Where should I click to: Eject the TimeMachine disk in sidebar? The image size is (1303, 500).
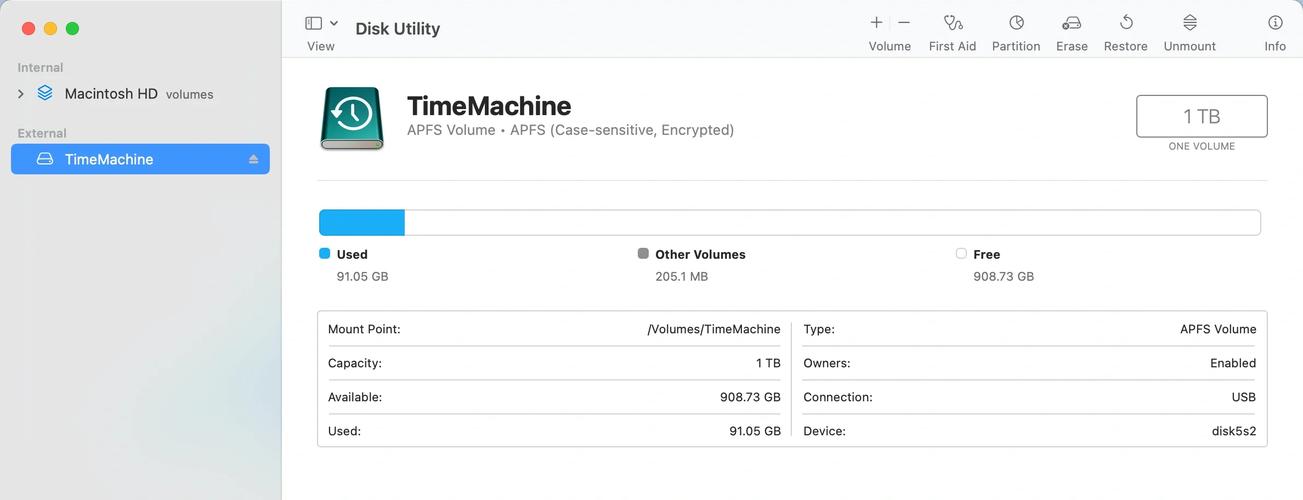pyautogui.click(x=253, y=160)
